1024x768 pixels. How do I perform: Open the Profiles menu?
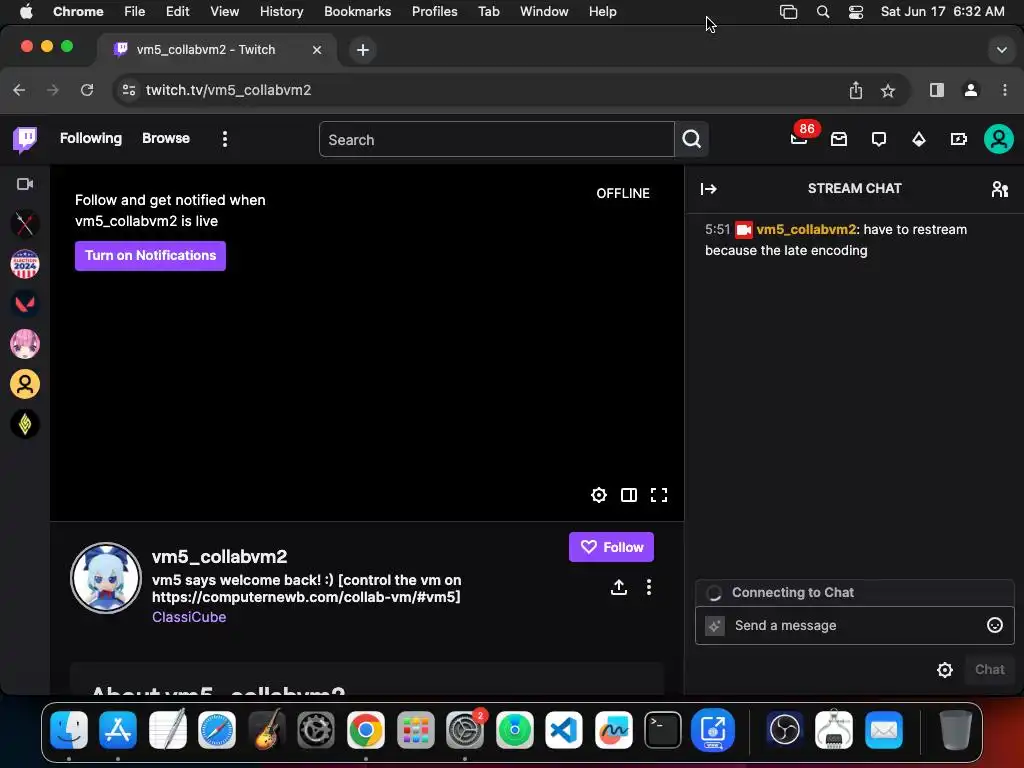coord(434,12)
